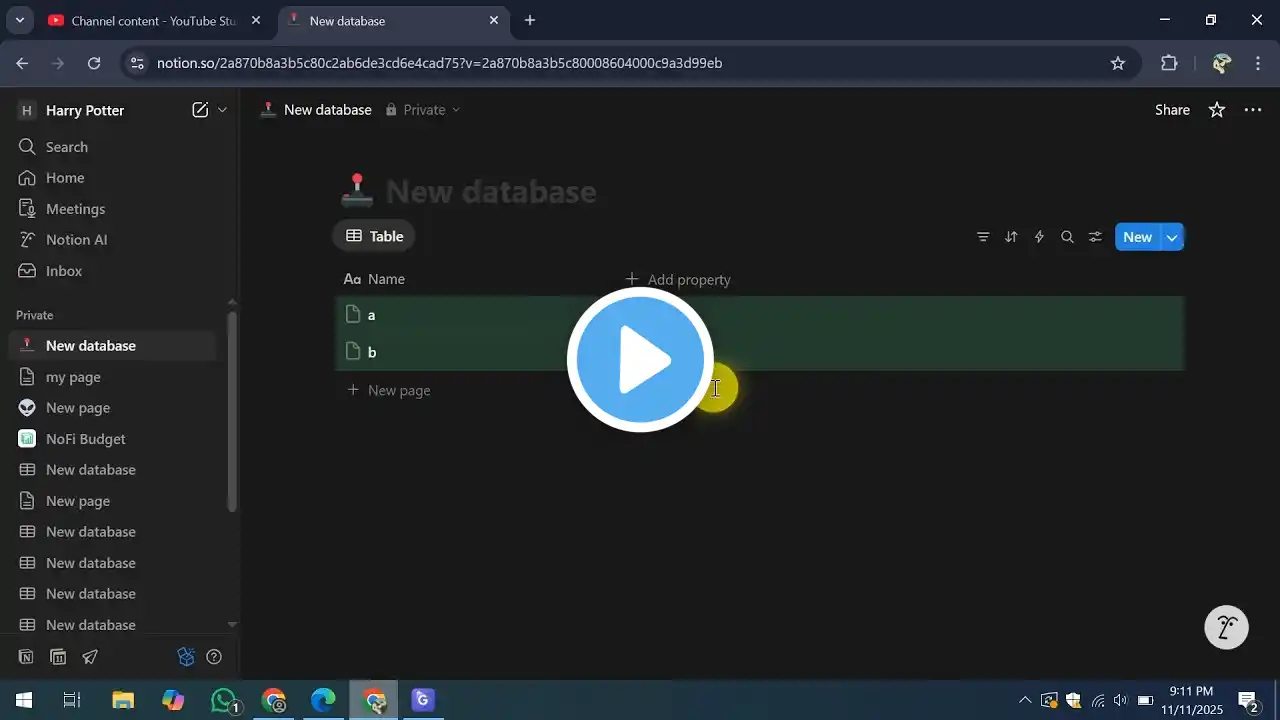Add this page to favorites star
The width and height of the screenshot is (1280, 720).
[x=1217, y=110]
